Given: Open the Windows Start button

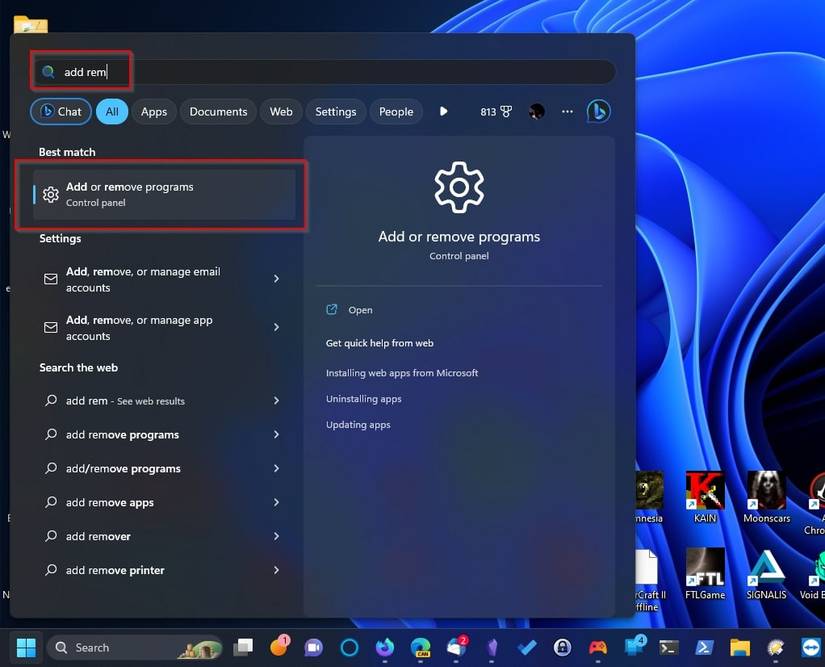Looking at the screenshot, I should coord(26,648).
